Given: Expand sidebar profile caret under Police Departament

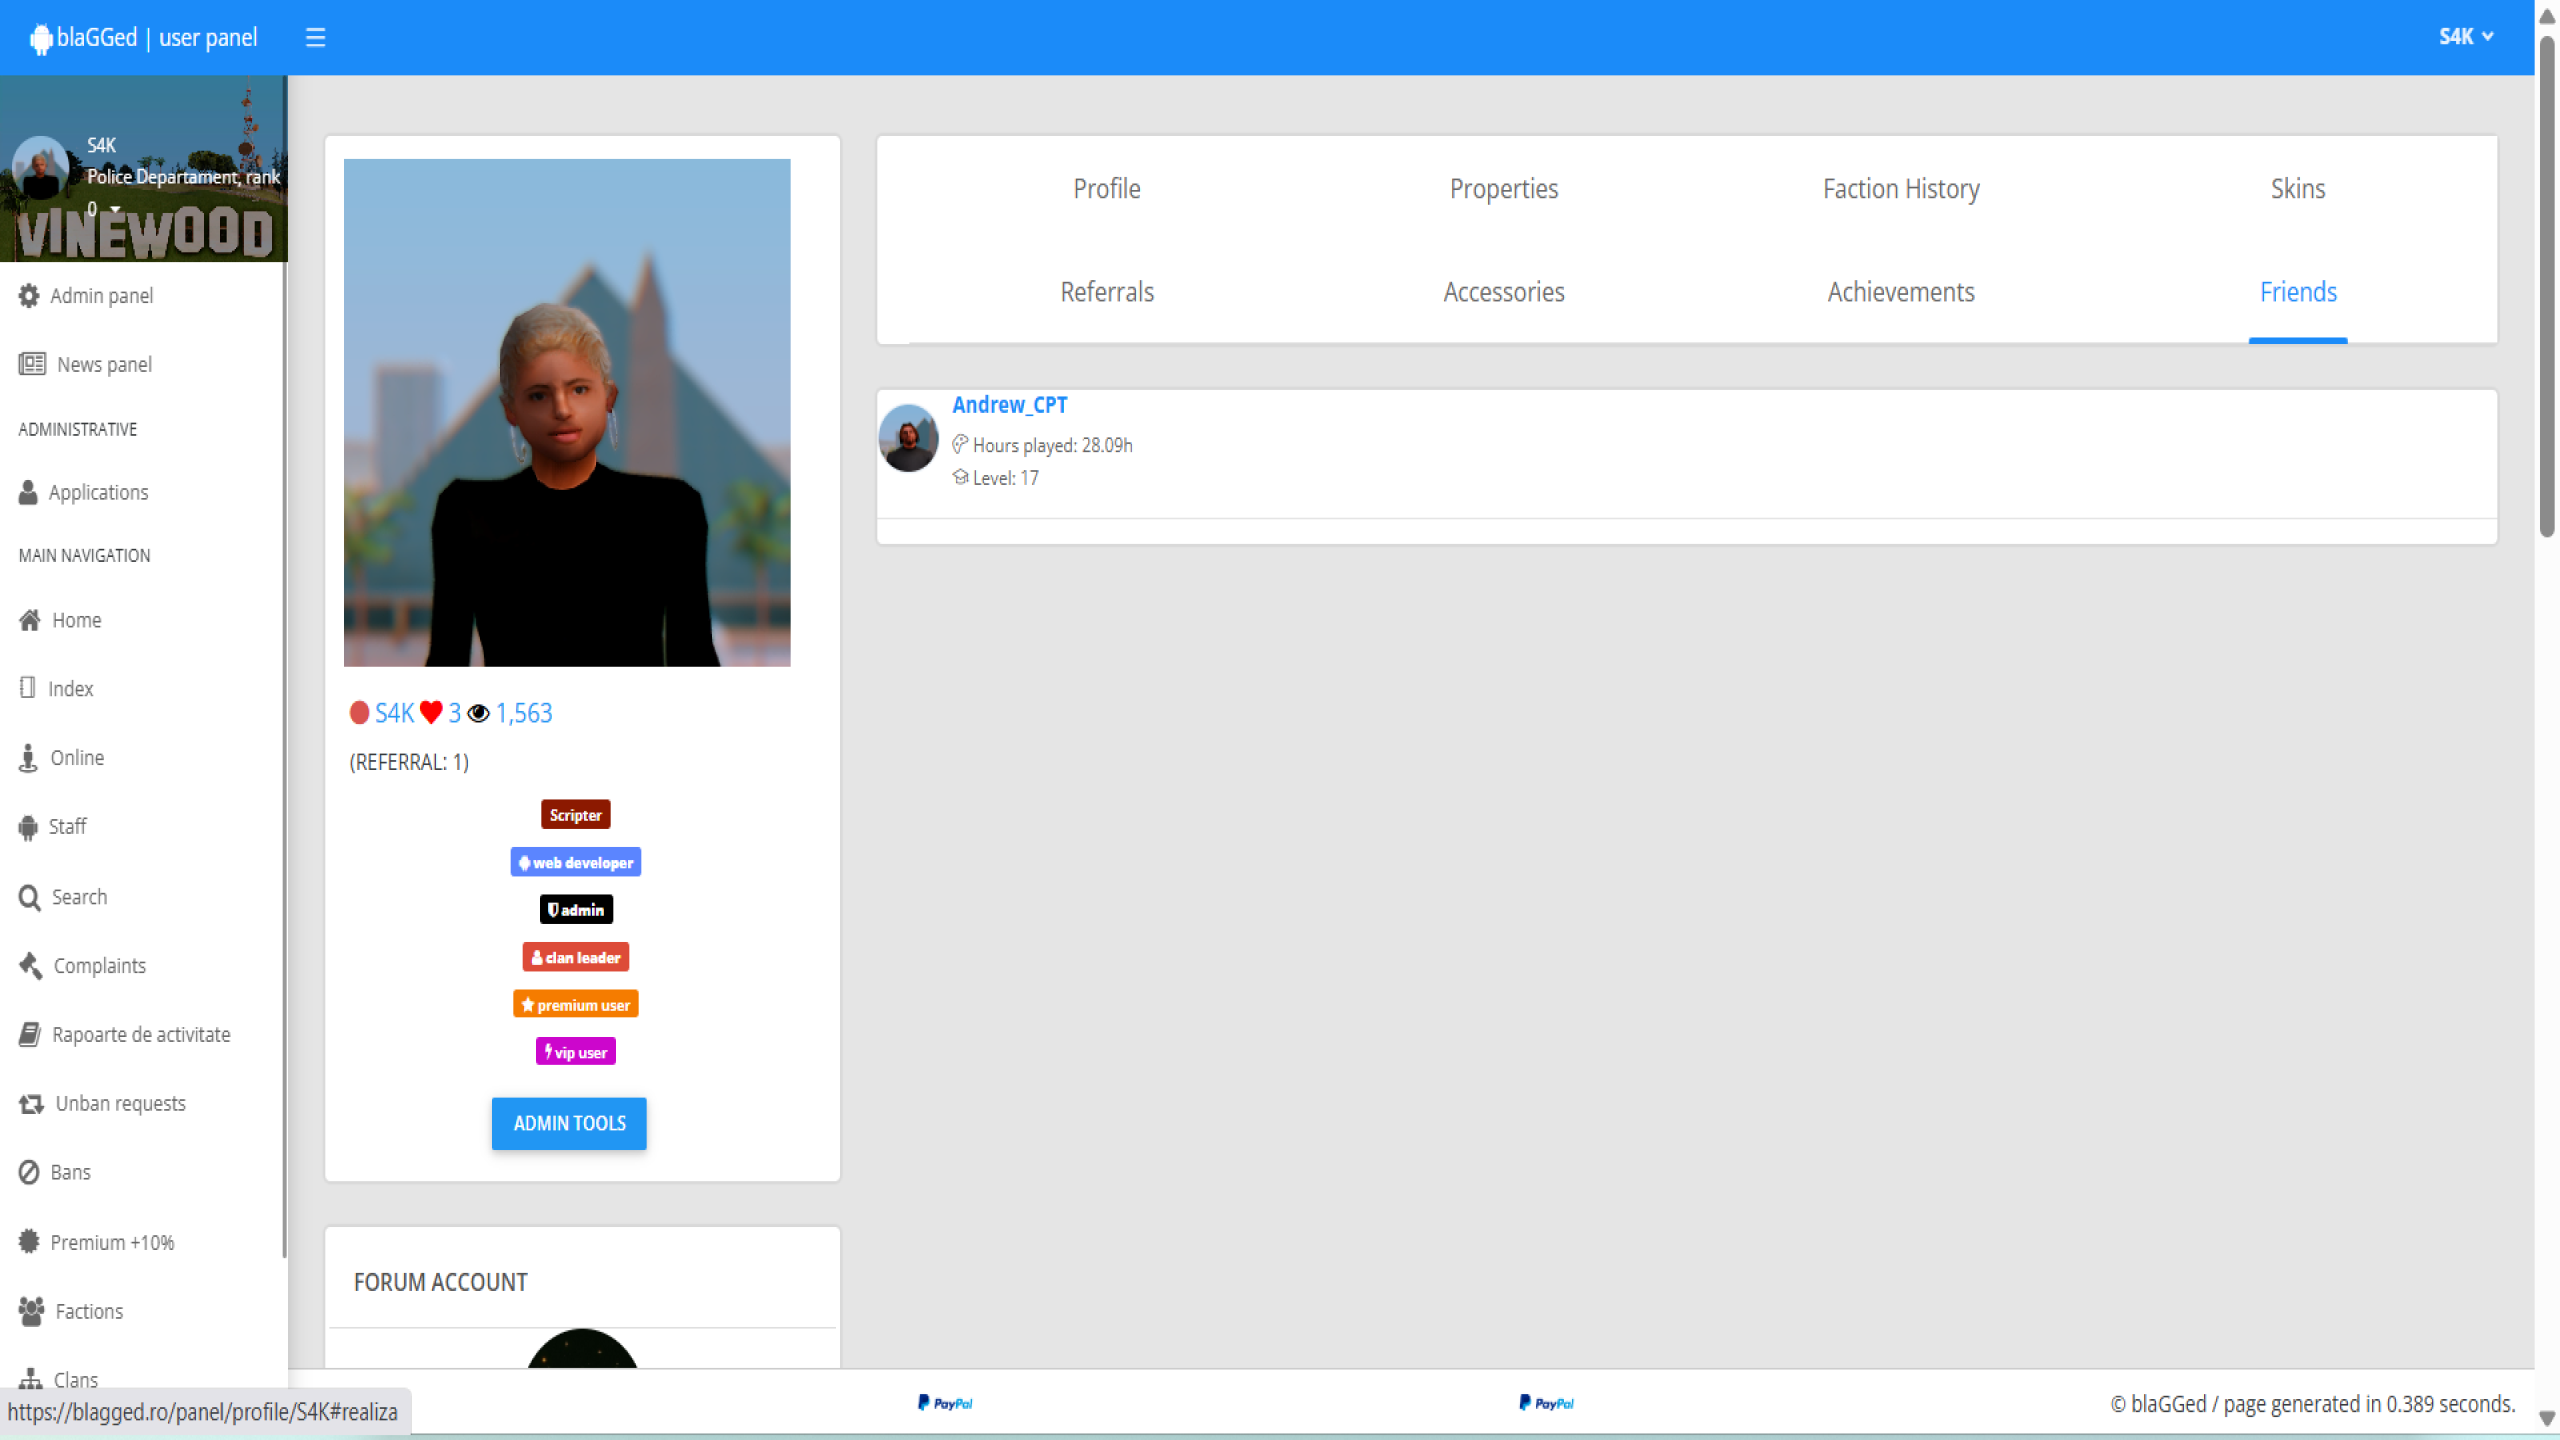Looking at the screenshot, I should (116, 209).
